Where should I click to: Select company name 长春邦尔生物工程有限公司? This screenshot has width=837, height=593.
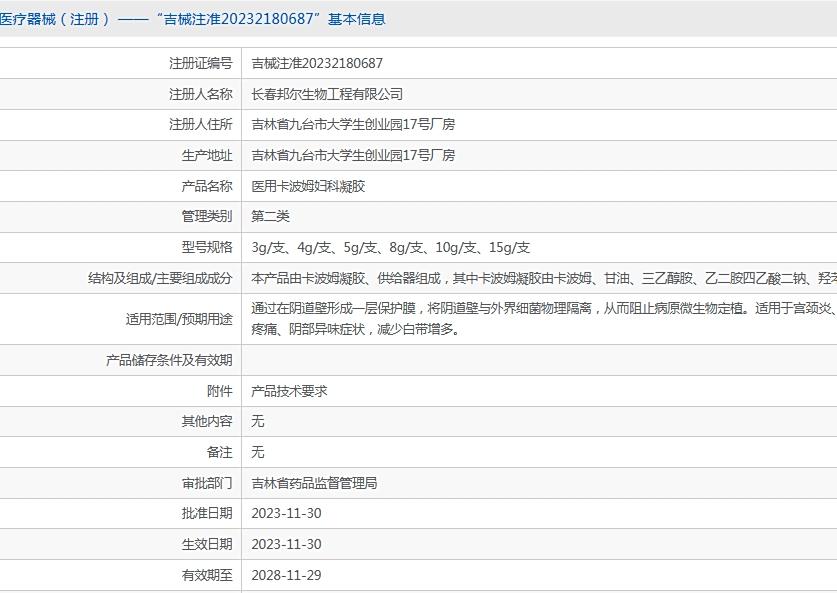point(327,94)
